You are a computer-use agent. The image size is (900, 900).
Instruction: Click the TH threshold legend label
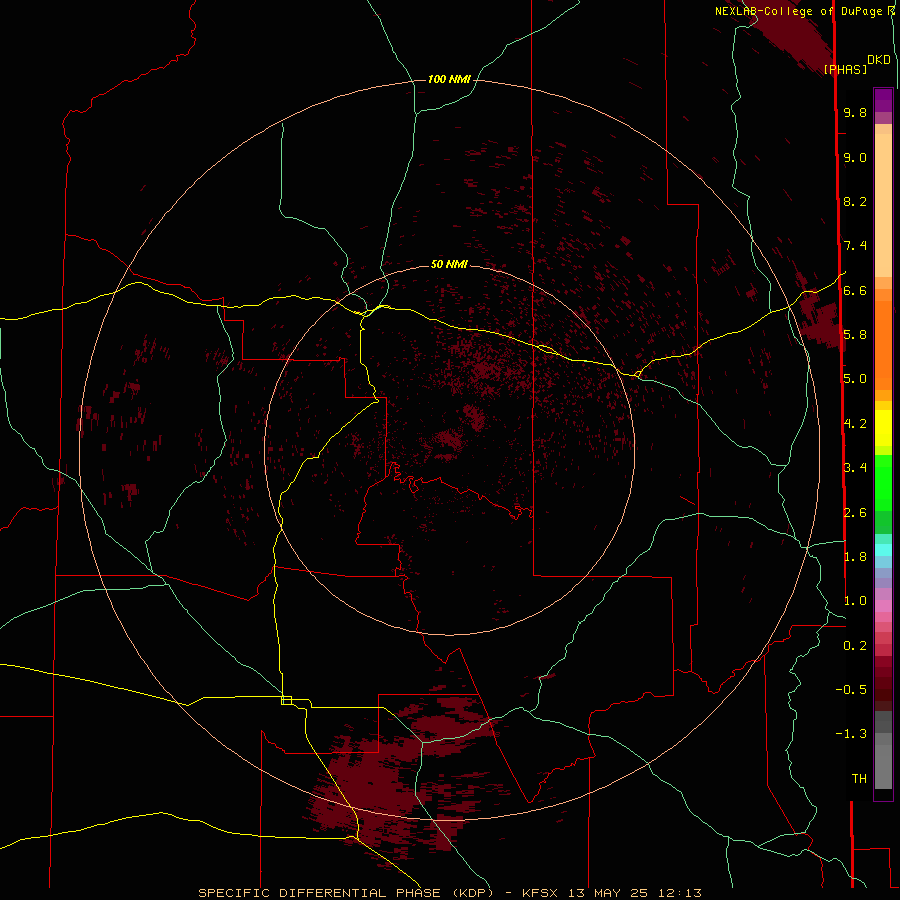tap(859, 779)
